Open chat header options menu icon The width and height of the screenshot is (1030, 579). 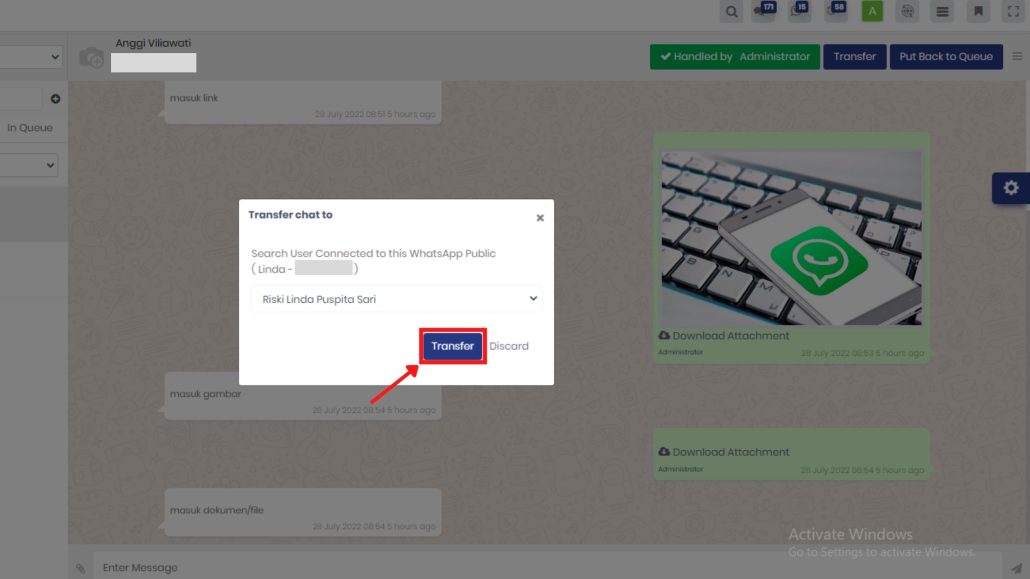[x=1017, y=57]
